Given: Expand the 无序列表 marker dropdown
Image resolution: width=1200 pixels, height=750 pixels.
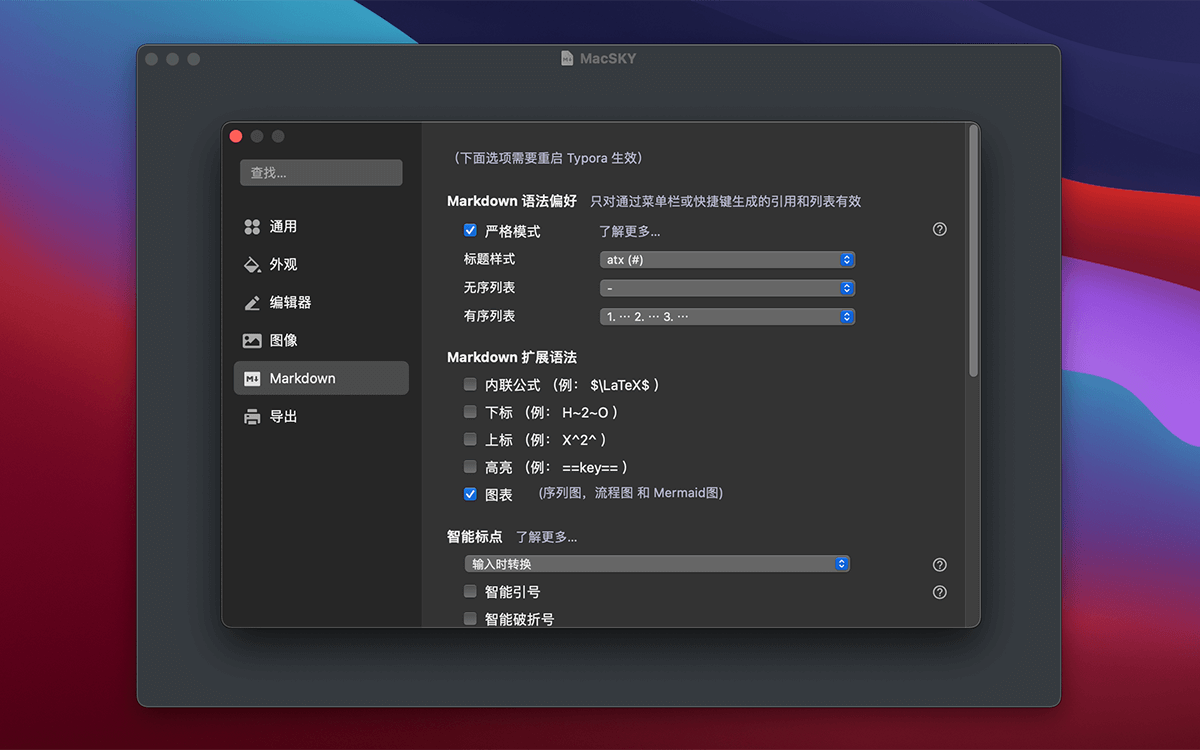Looking at the screenshot, I should pos(727,288).
